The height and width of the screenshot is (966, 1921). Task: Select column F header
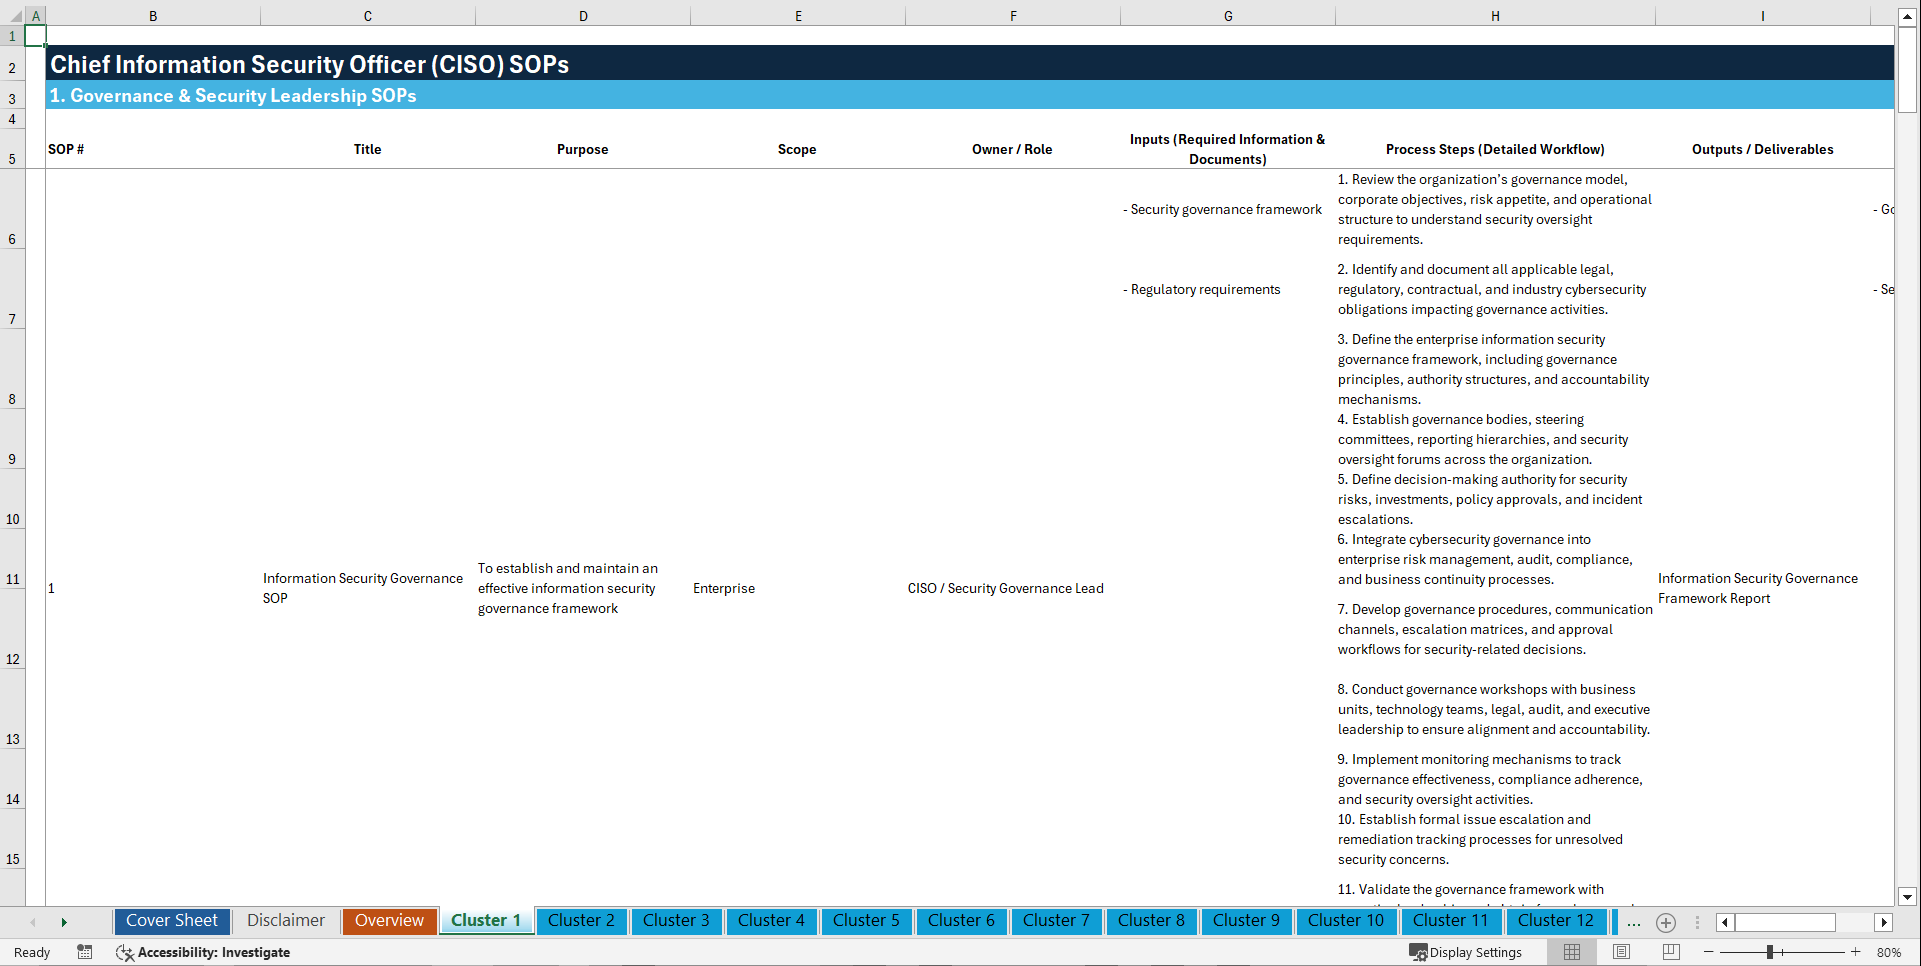(x=1013, y=16)
